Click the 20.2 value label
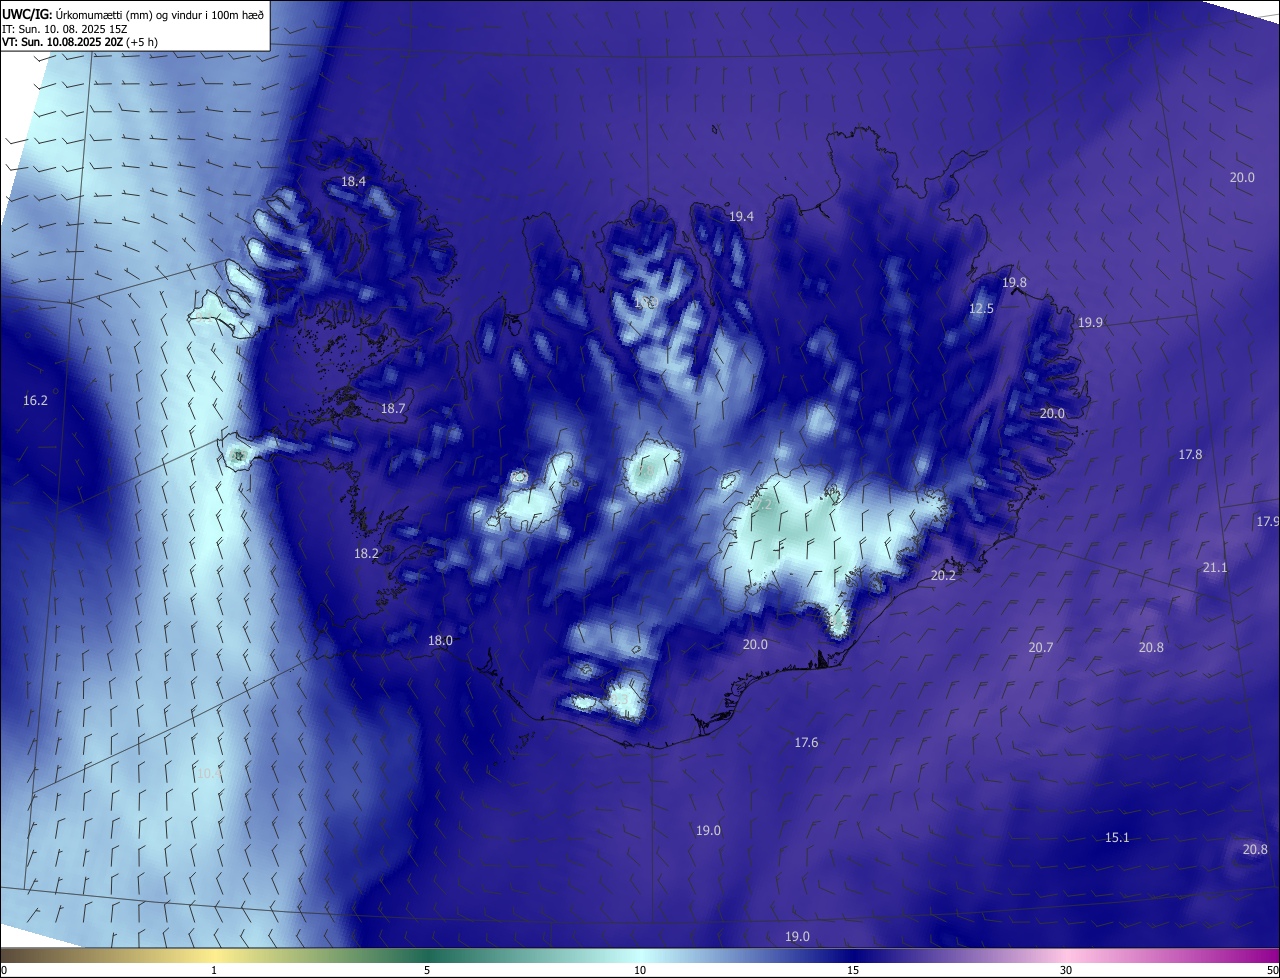 943,576
